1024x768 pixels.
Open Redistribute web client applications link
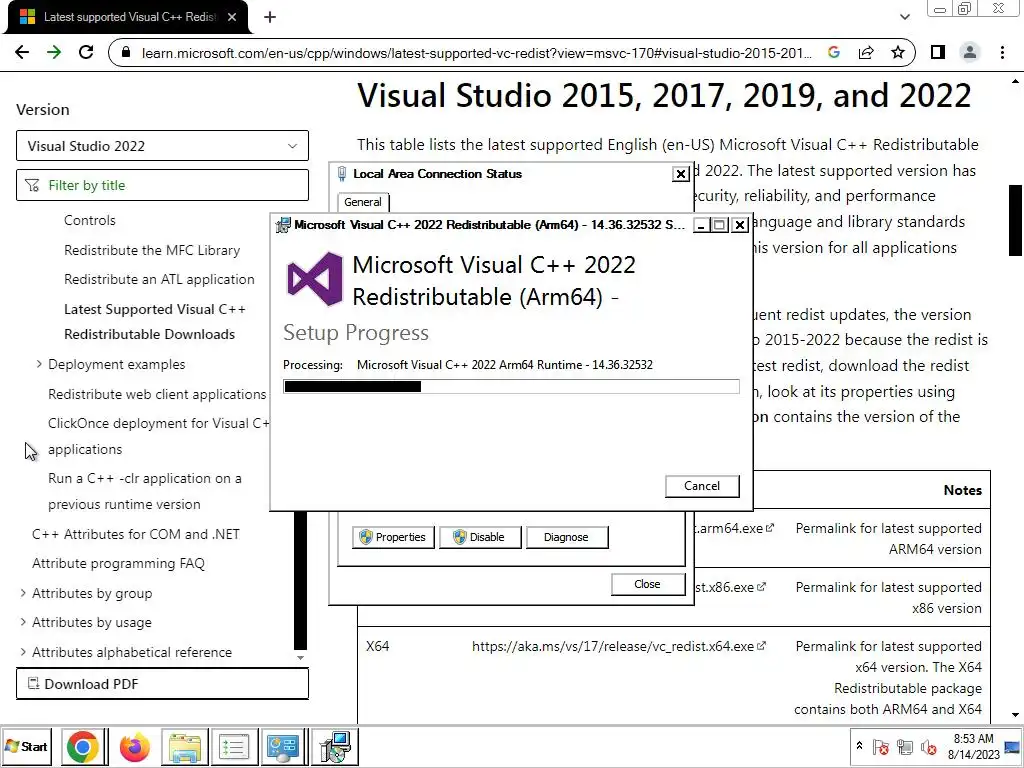(x=157, y=394)
